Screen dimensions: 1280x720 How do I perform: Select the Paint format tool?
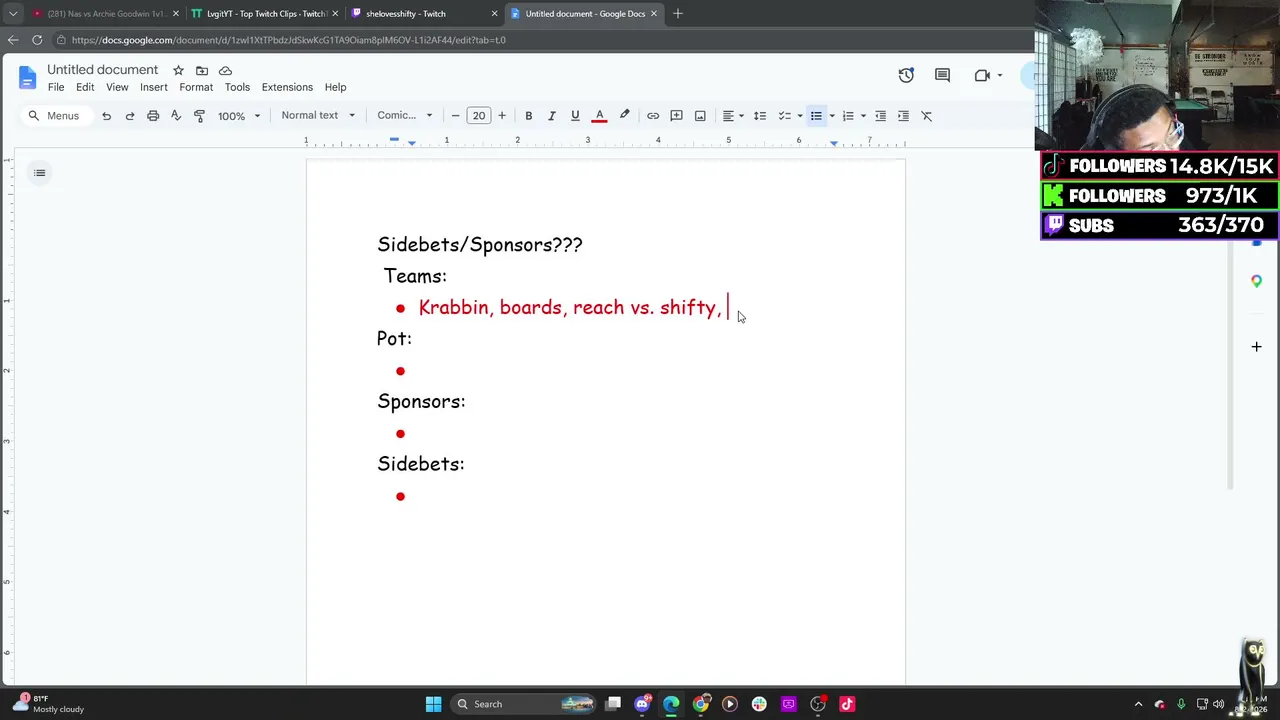tap(199, 116)
